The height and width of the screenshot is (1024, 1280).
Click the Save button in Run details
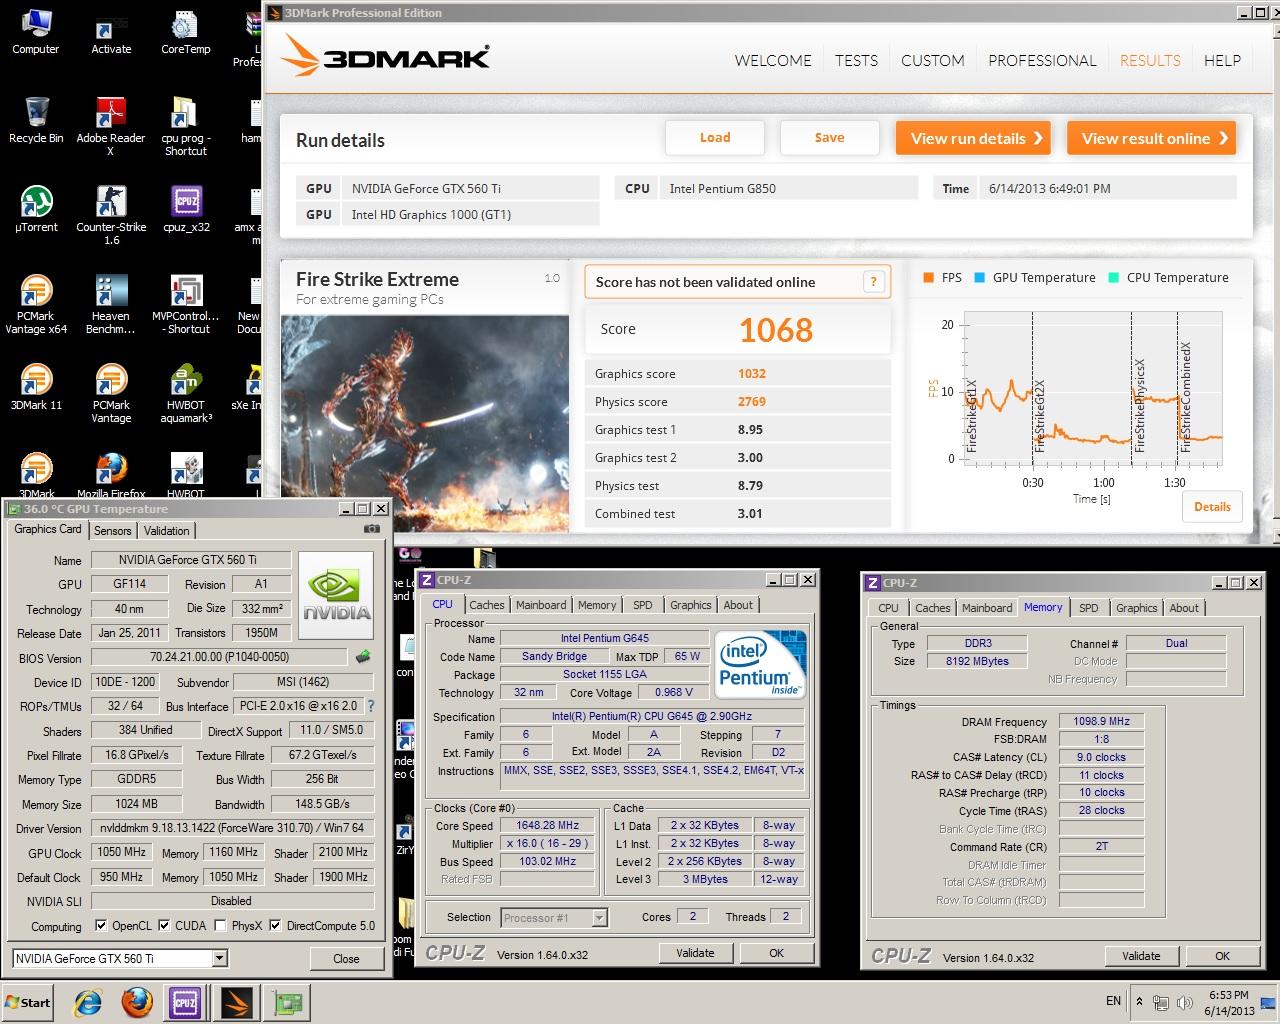click(829, 138)
